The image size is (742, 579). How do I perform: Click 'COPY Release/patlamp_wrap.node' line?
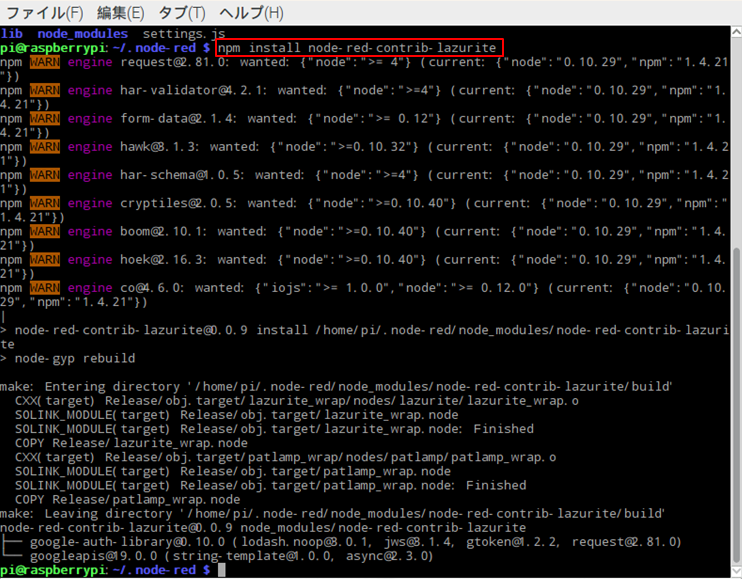click(127, 500)
